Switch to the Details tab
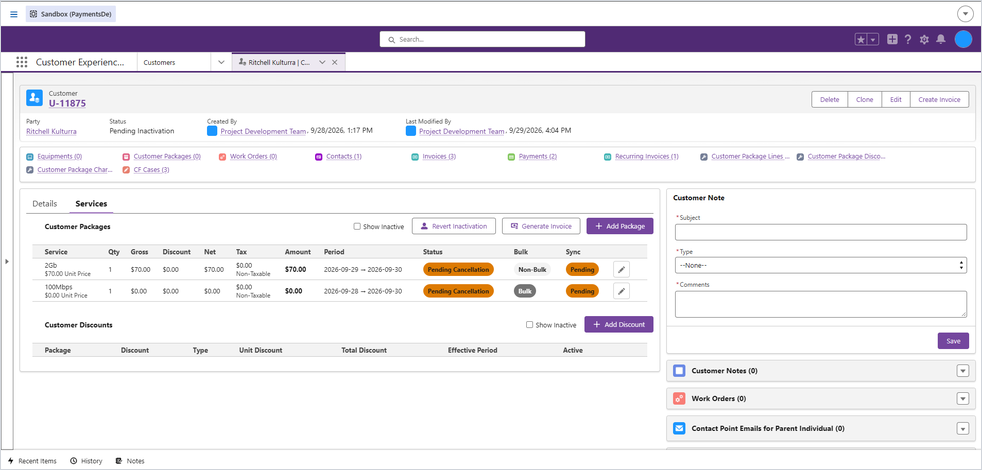 [x=44, y=204]
